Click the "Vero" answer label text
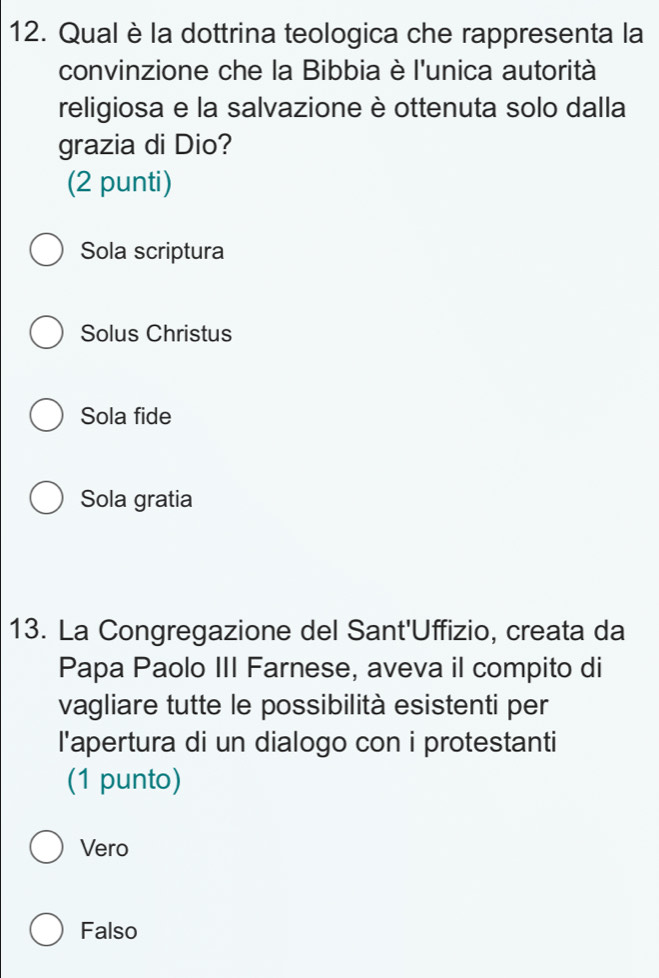 (x=106, y=848)
